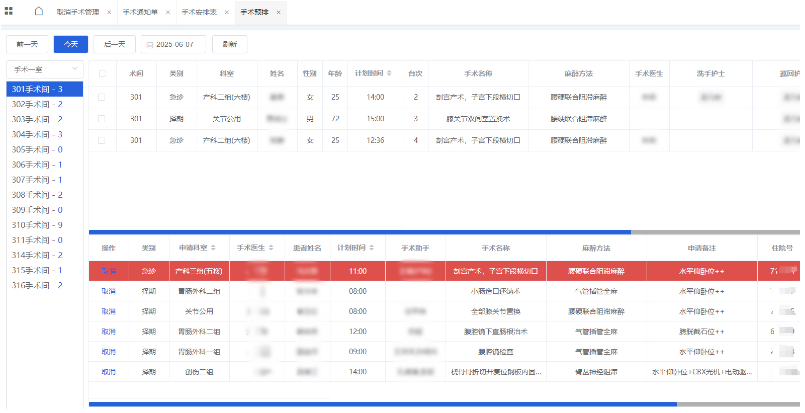
Task: Select room 307手术间
Action: point(45,180)
